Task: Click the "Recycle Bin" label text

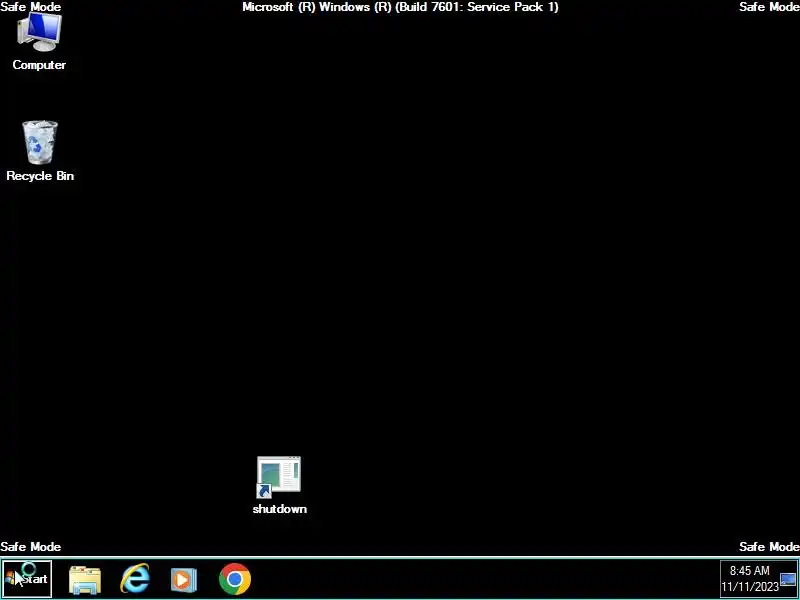Action: click(40, 176)
